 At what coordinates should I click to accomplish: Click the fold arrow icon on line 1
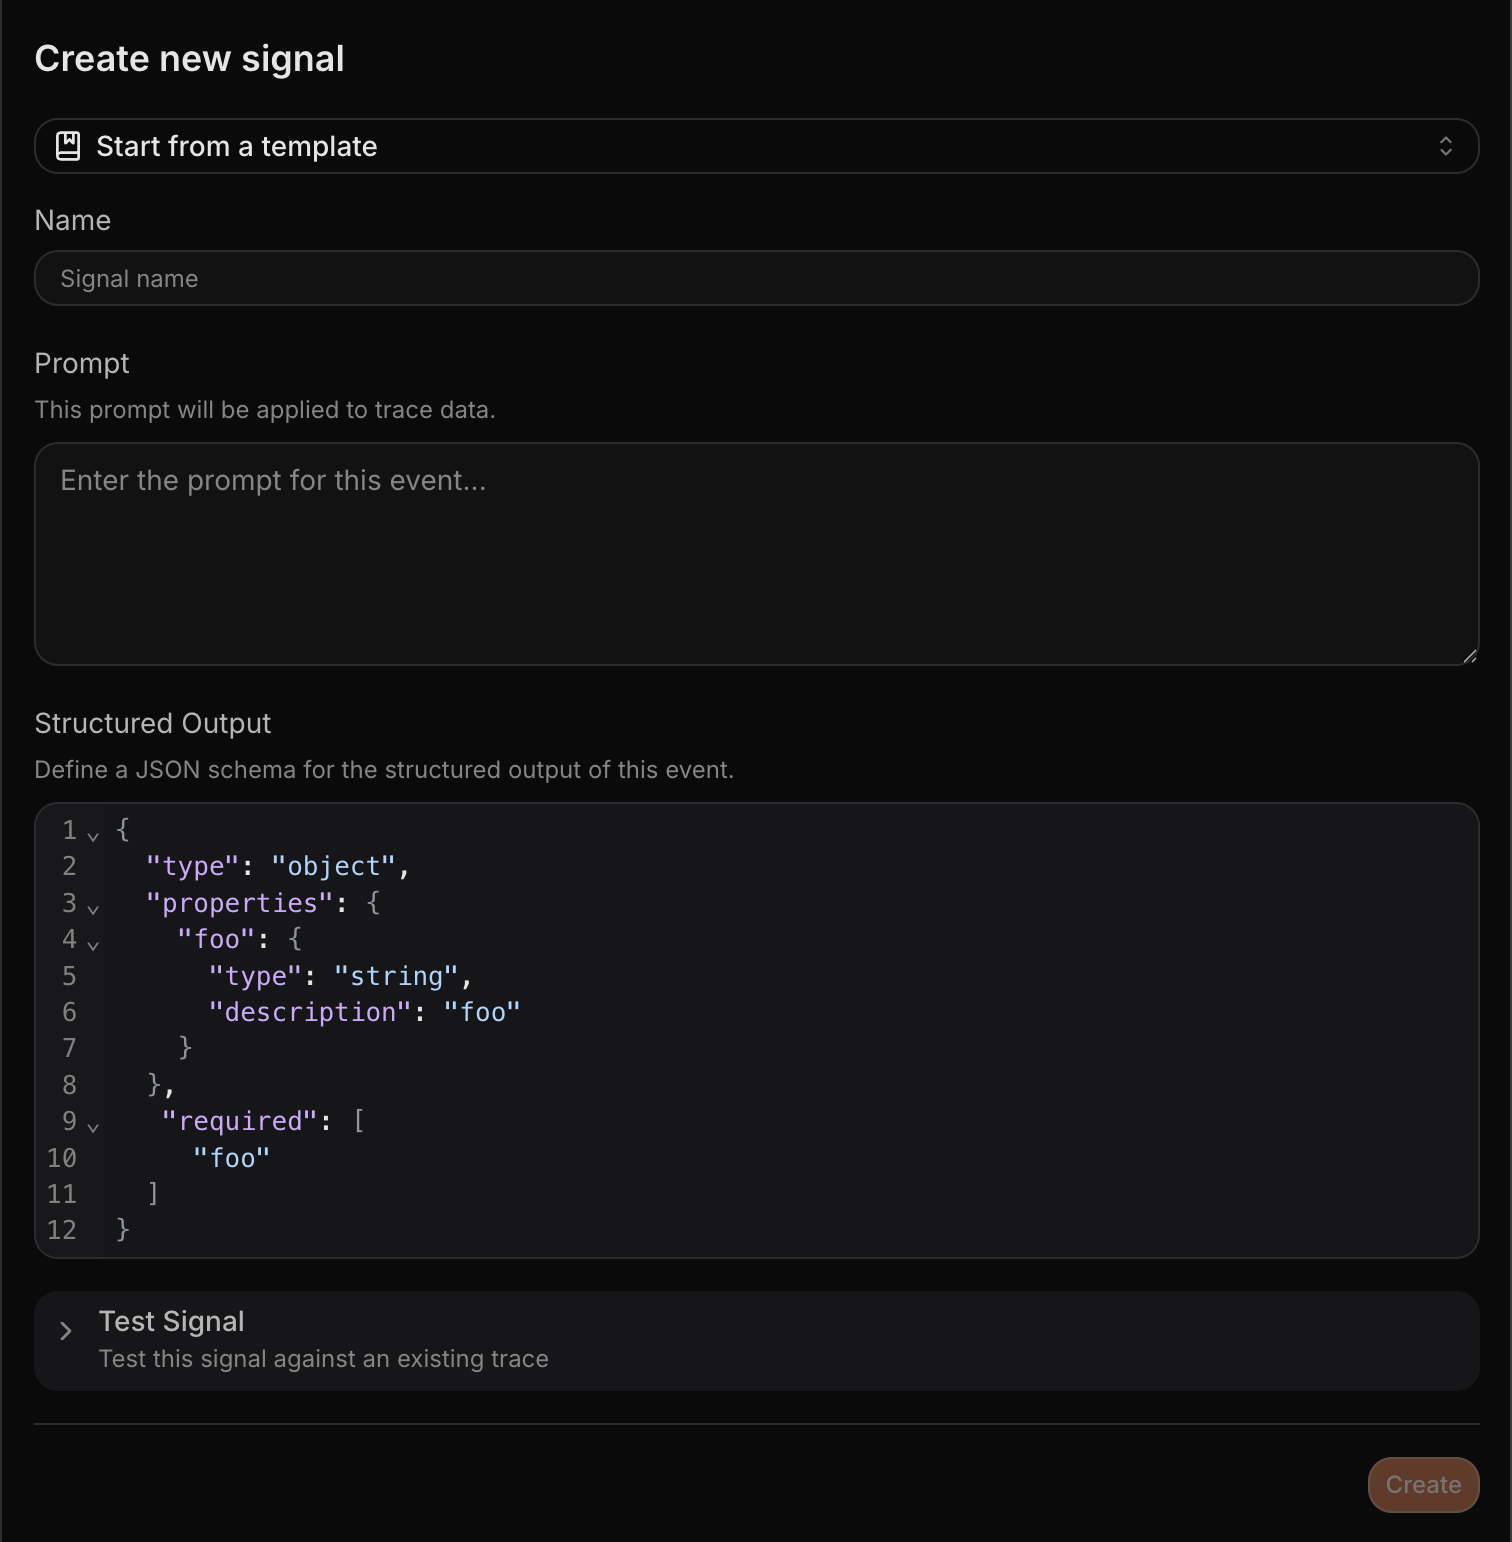point(93,835)
